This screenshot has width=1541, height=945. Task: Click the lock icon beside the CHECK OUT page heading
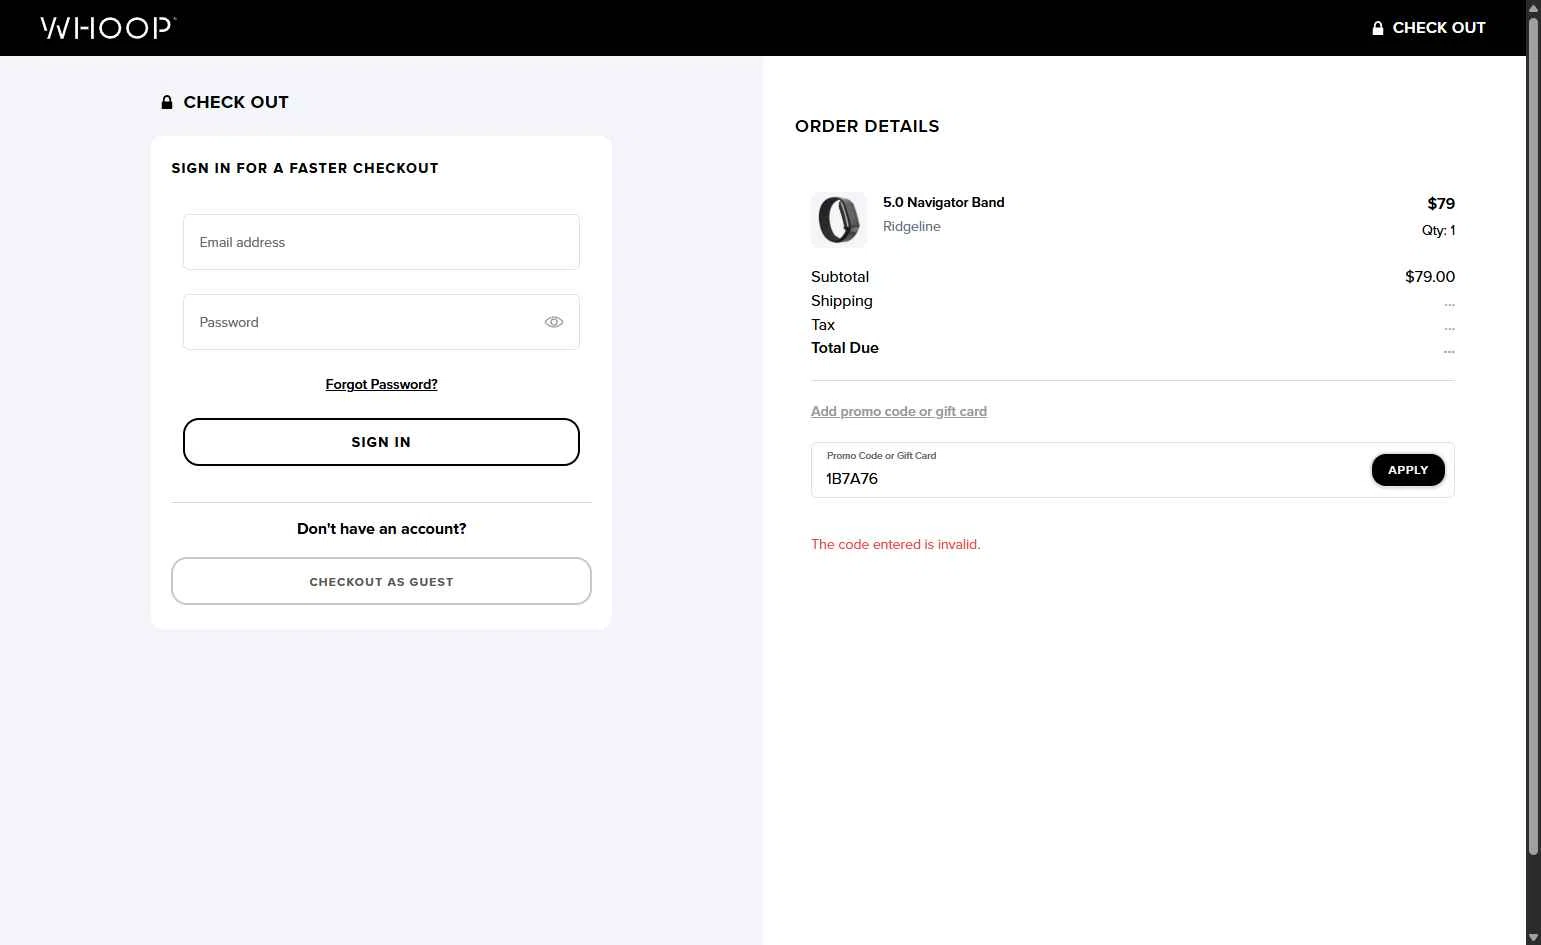tap(167, 102)
